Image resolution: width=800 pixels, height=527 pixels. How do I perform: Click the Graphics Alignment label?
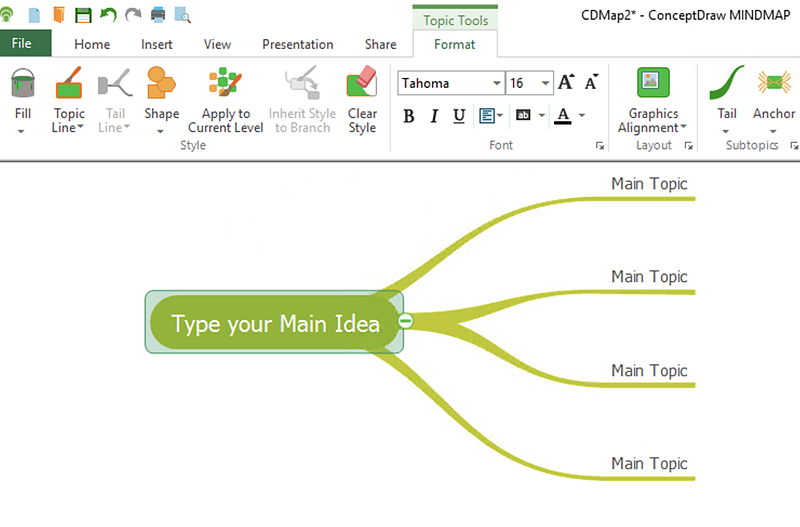[653, 120]
